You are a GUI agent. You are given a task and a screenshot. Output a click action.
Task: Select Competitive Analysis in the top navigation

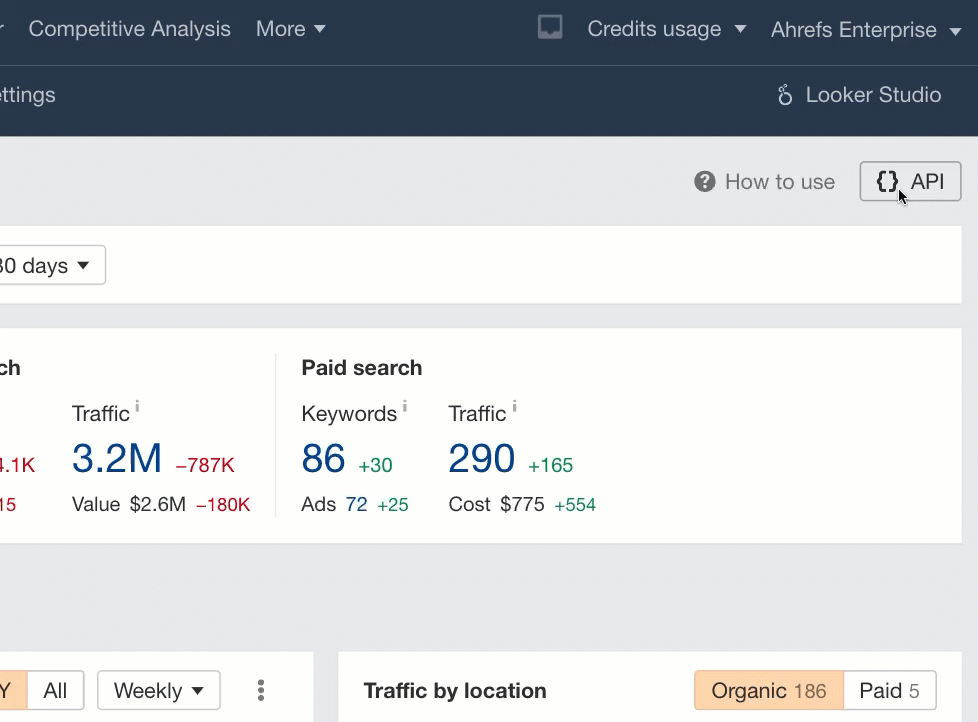tap(129, 28)
